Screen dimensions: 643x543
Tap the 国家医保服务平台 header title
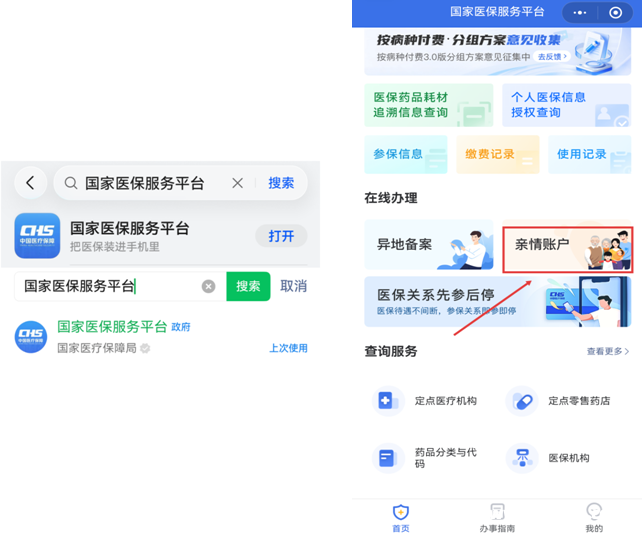point(497,11)
